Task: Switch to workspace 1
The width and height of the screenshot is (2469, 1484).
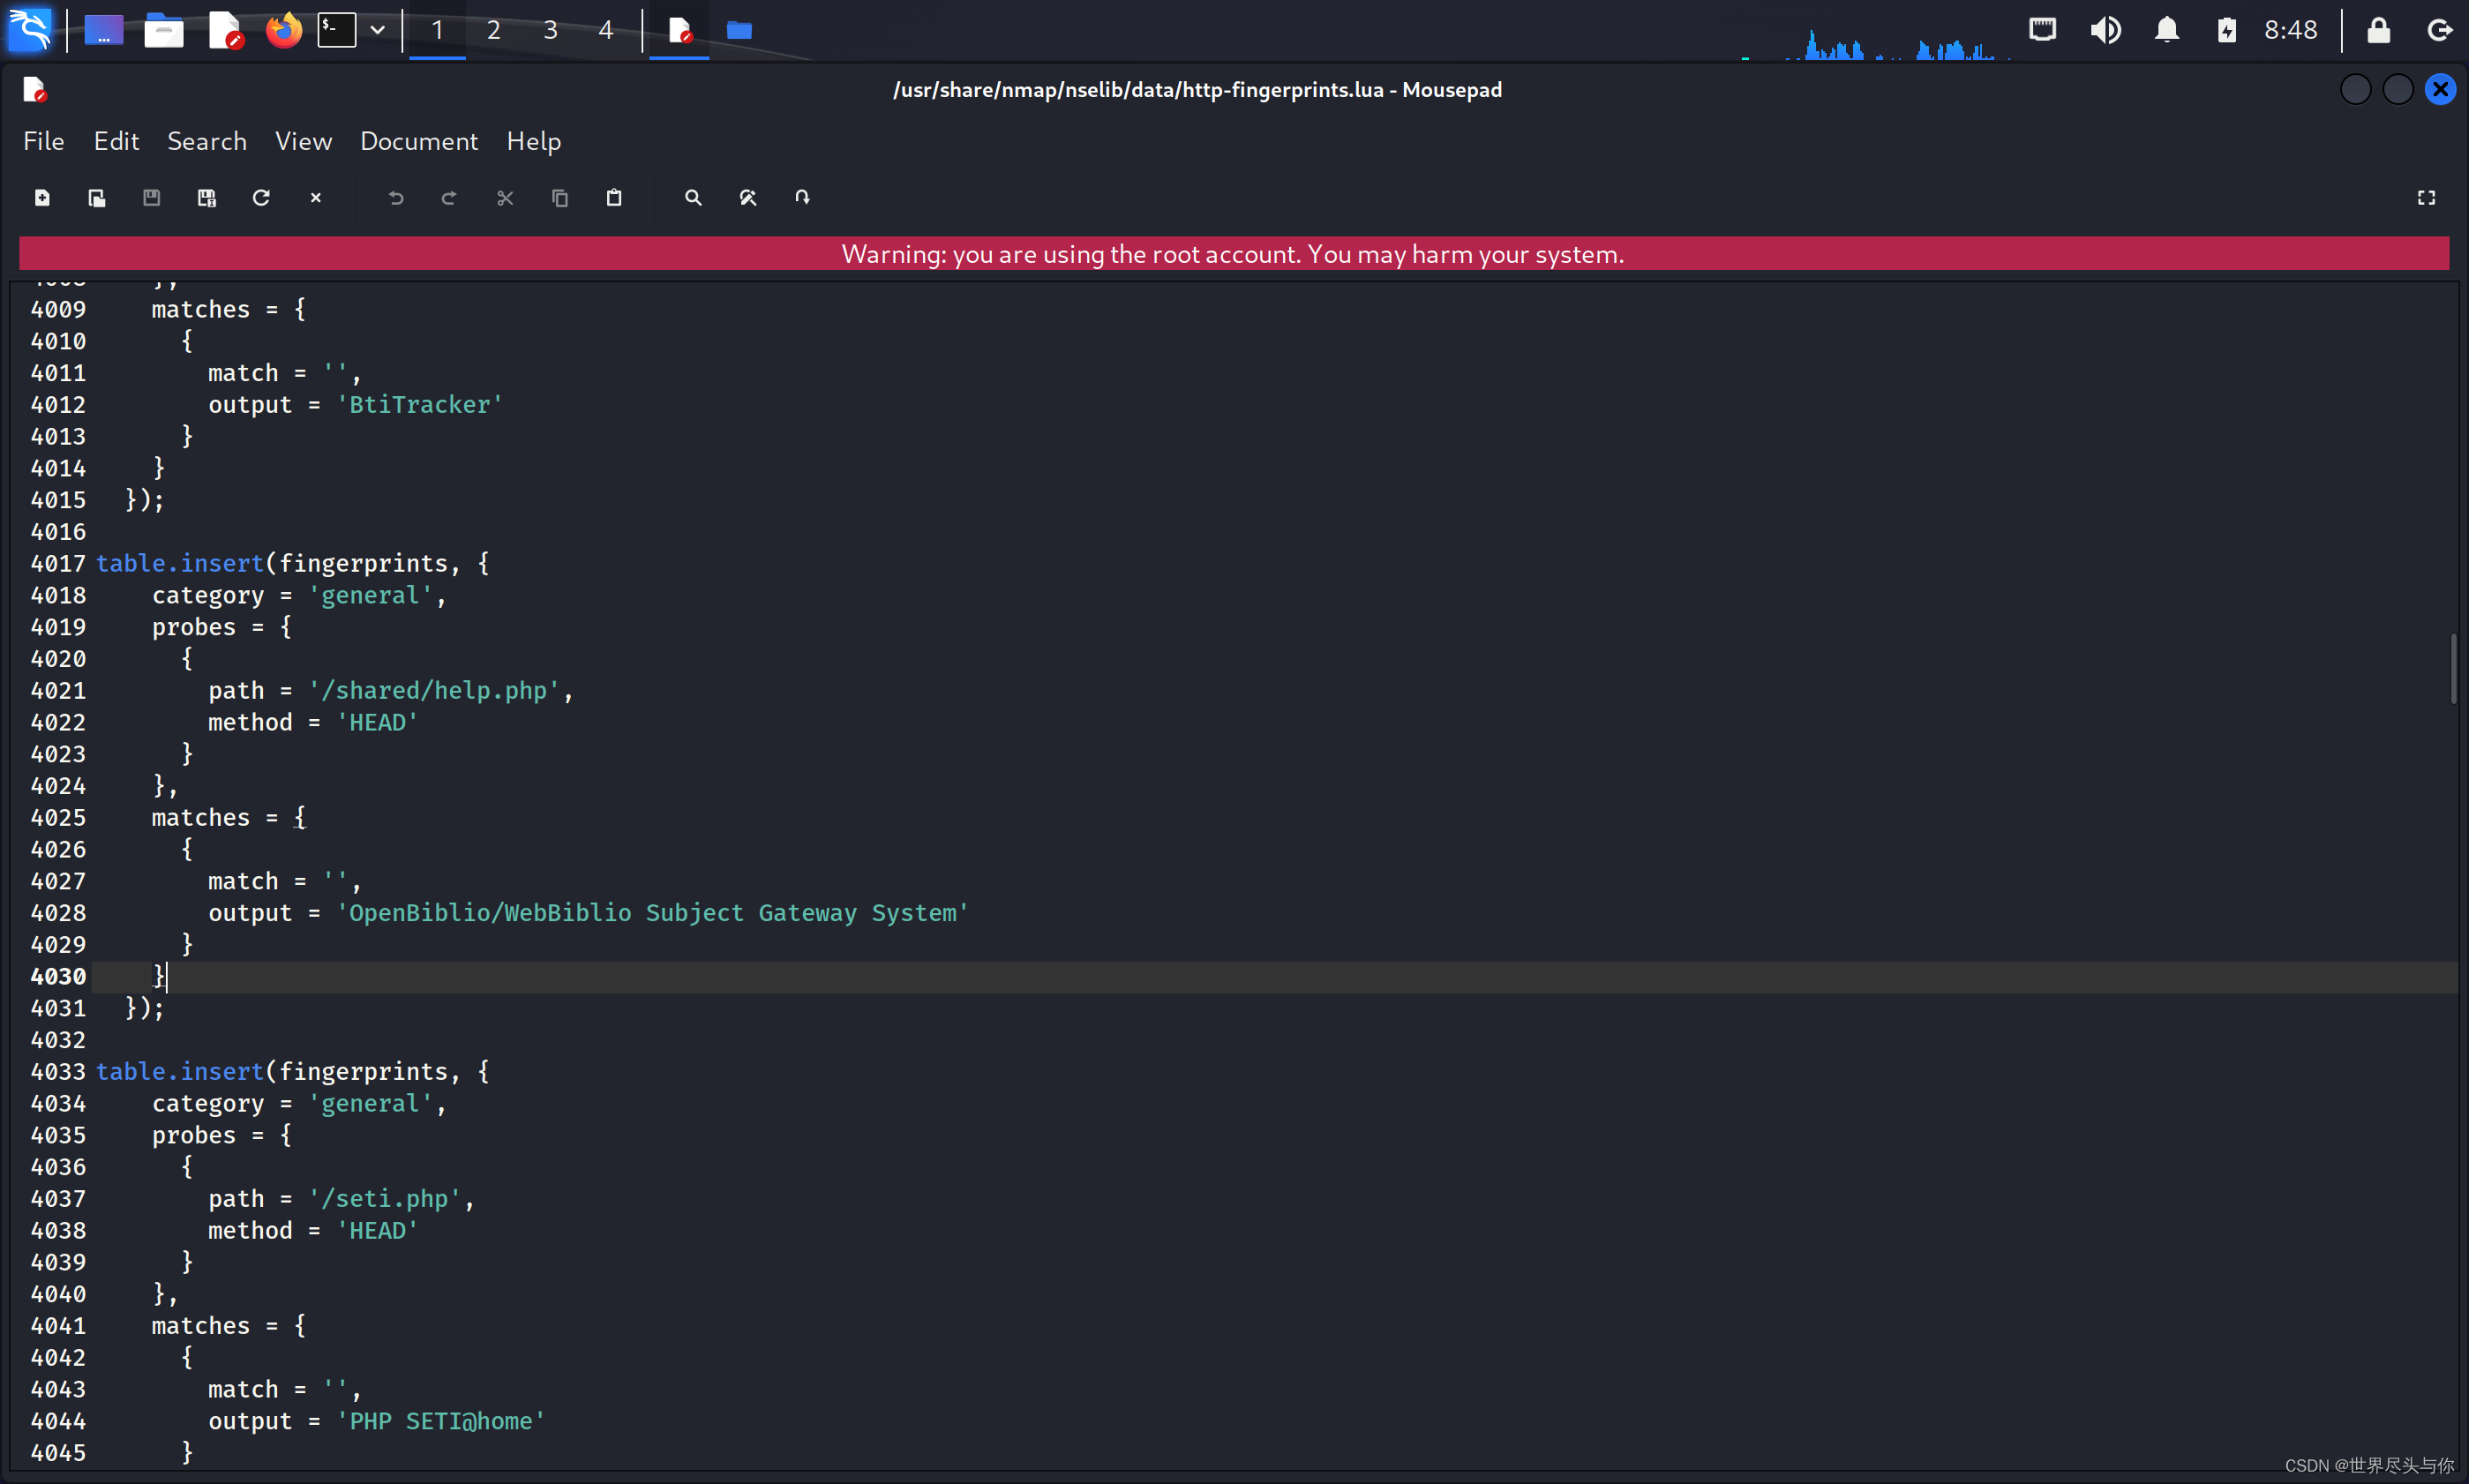Action: pos(437,30)
